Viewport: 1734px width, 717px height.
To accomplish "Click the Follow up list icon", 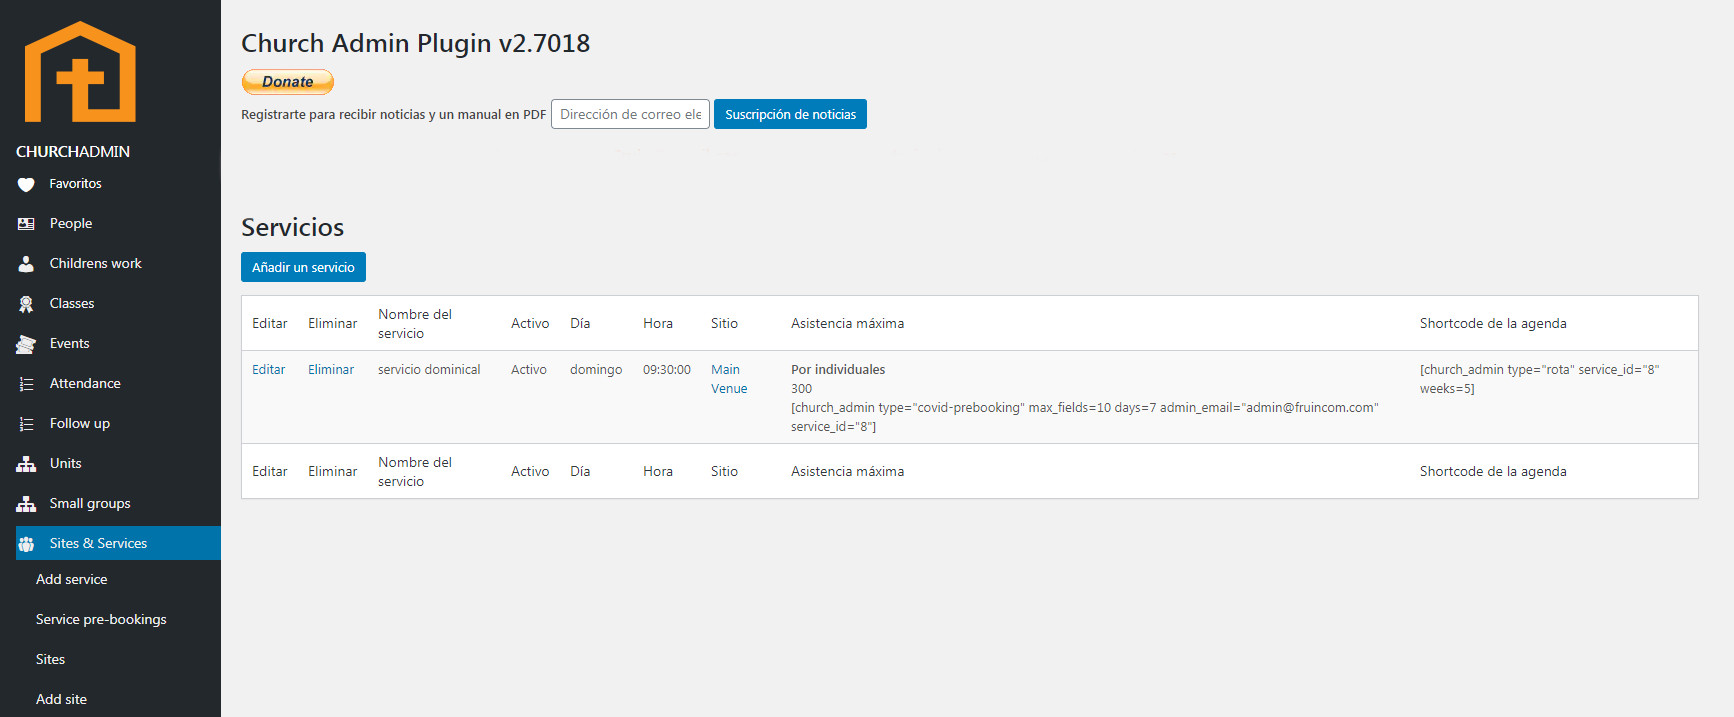I will coord(26,424).
